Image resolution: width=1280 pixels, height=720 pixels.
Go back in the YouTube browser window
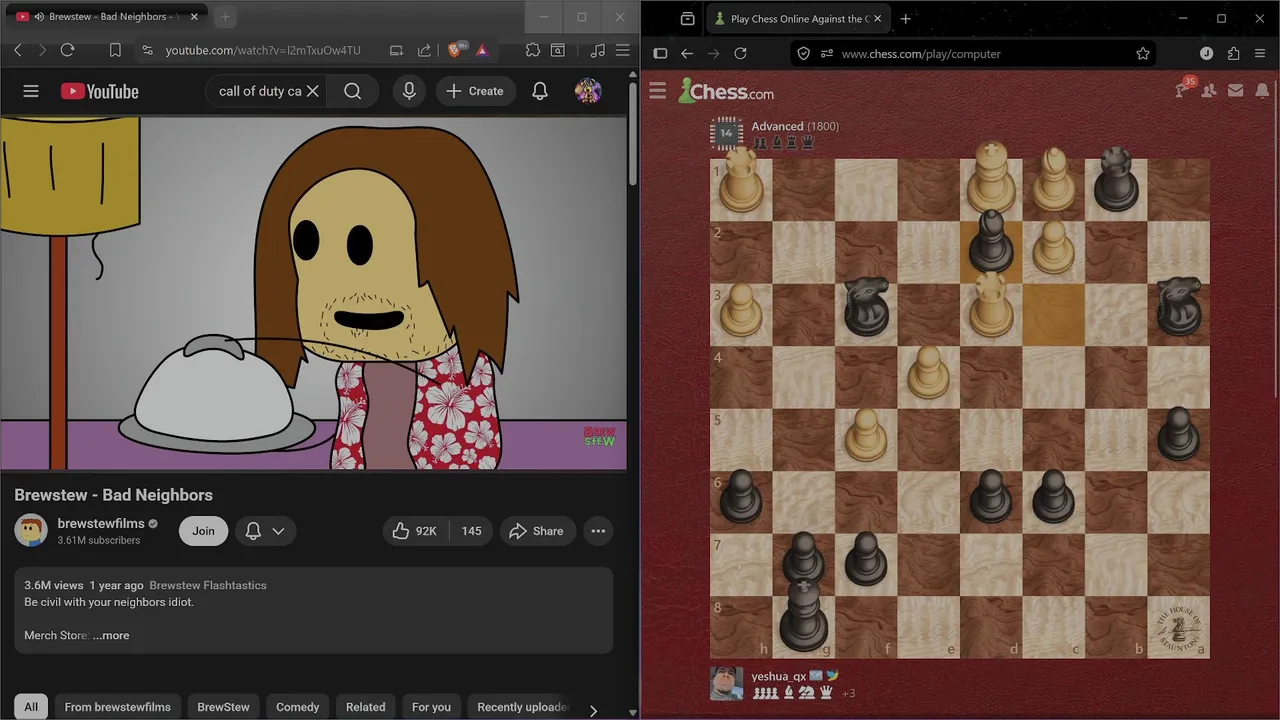[x=17, y=50]
